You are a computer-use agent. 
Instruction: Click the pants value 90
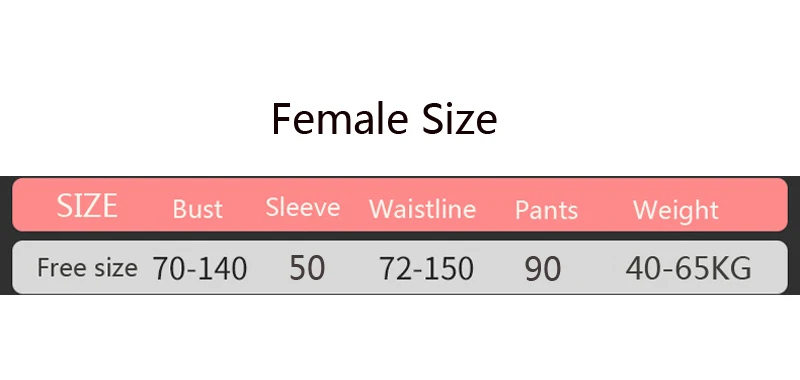point(543,269)
